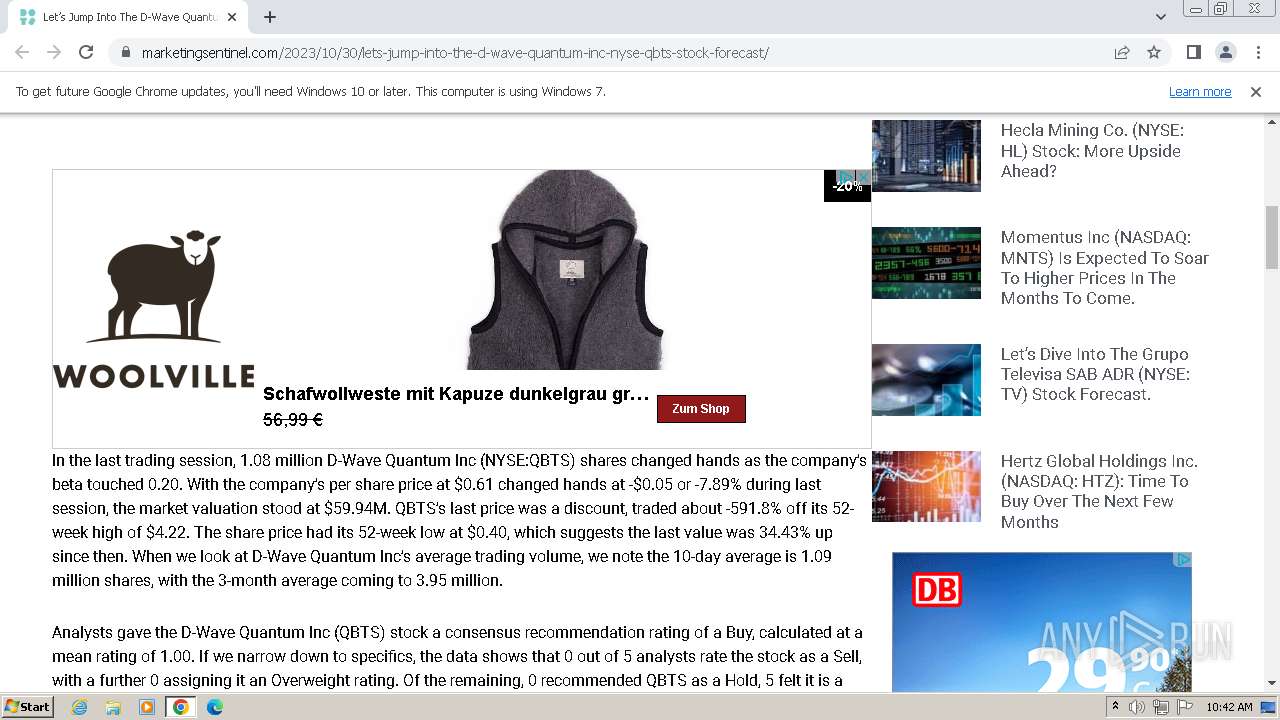Open the Learn more link

pyautogui.click(x=1200, y=91)
